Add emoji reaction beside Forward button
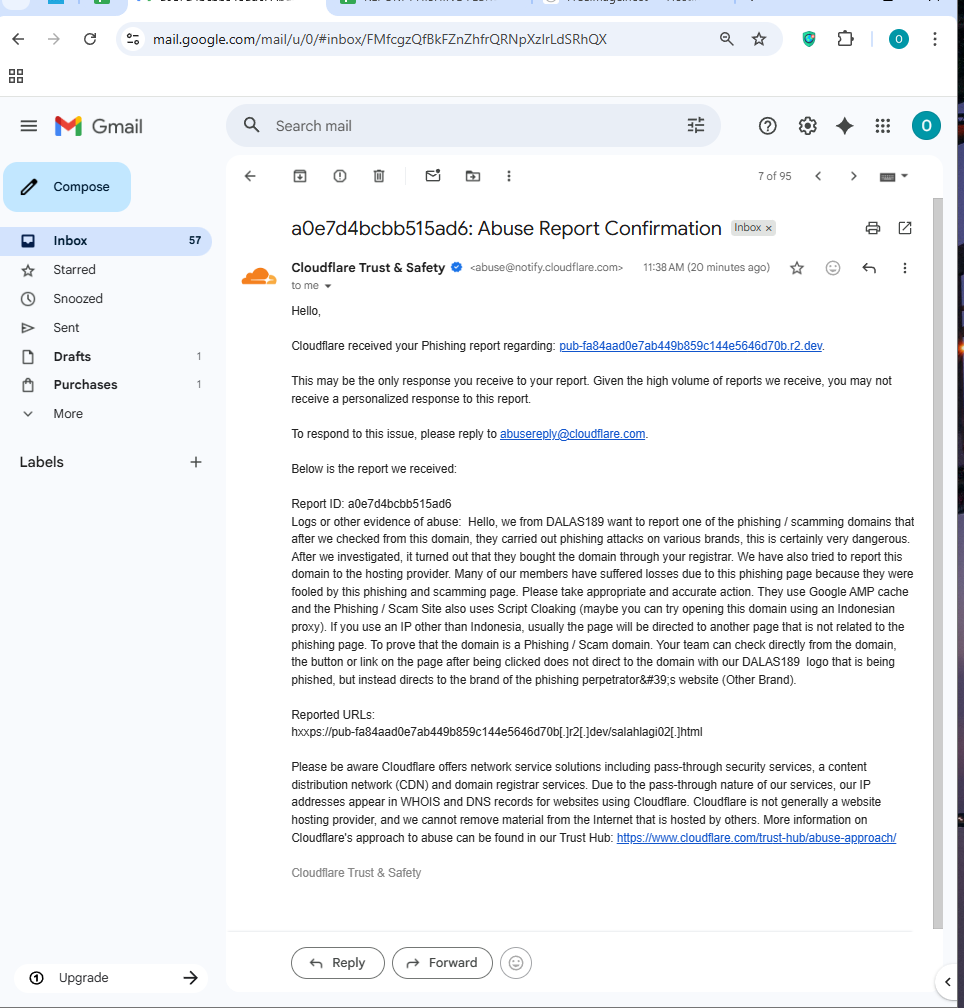The image size is (964, 1008). [515, 963]
